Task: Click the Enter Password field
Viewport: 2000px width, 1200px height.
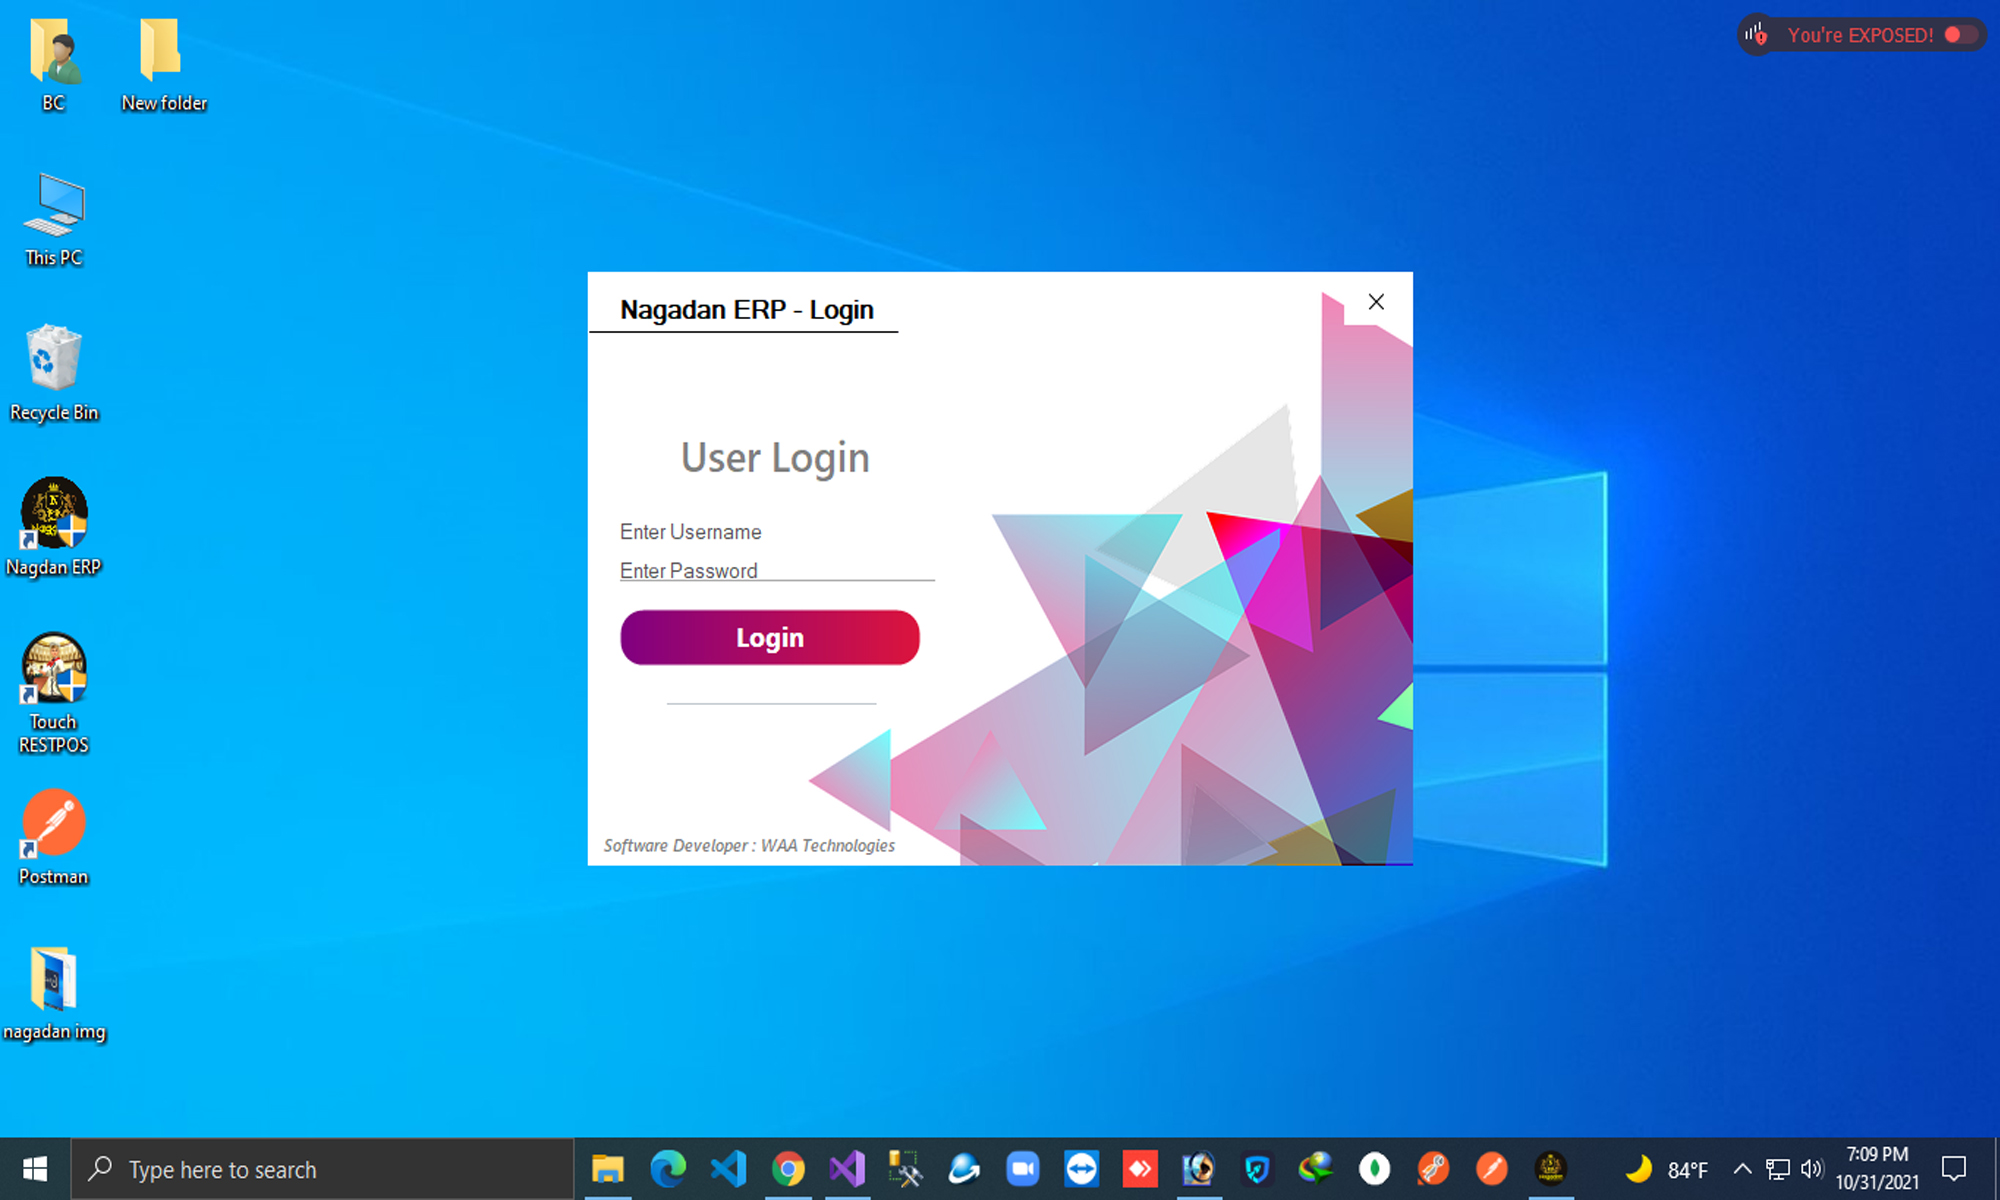Action: point(776,570)
